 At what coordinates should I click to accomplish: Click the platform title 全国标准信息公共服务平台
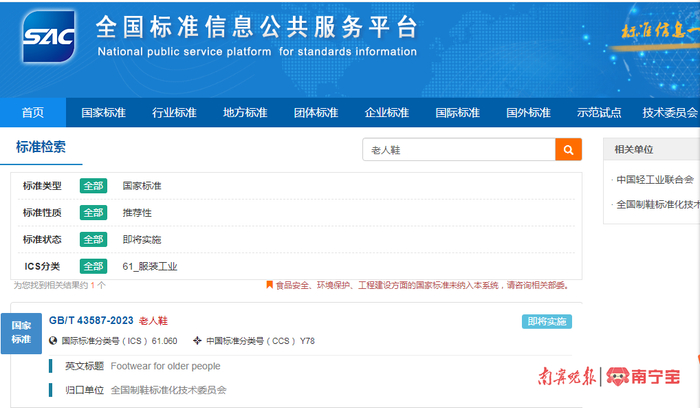(x=257, y=27)
